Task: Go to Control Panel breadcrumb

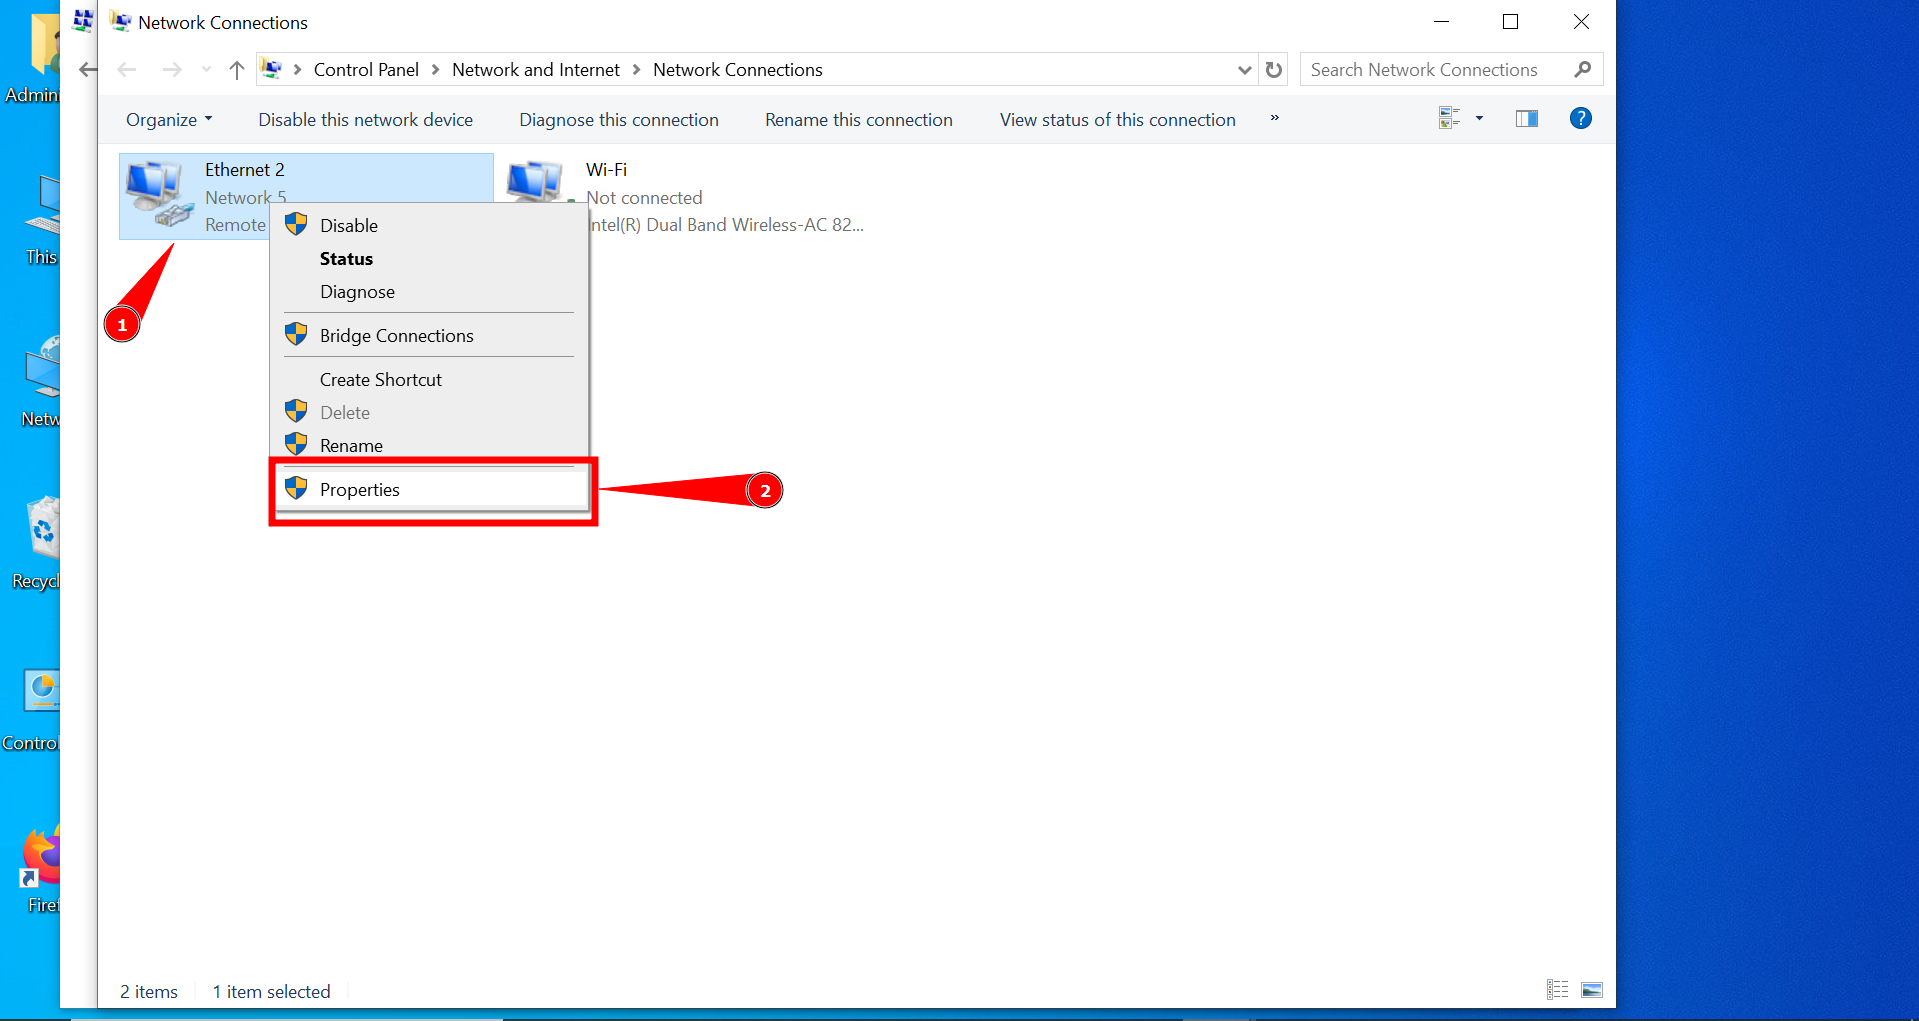Action: [x=366, y=70]
